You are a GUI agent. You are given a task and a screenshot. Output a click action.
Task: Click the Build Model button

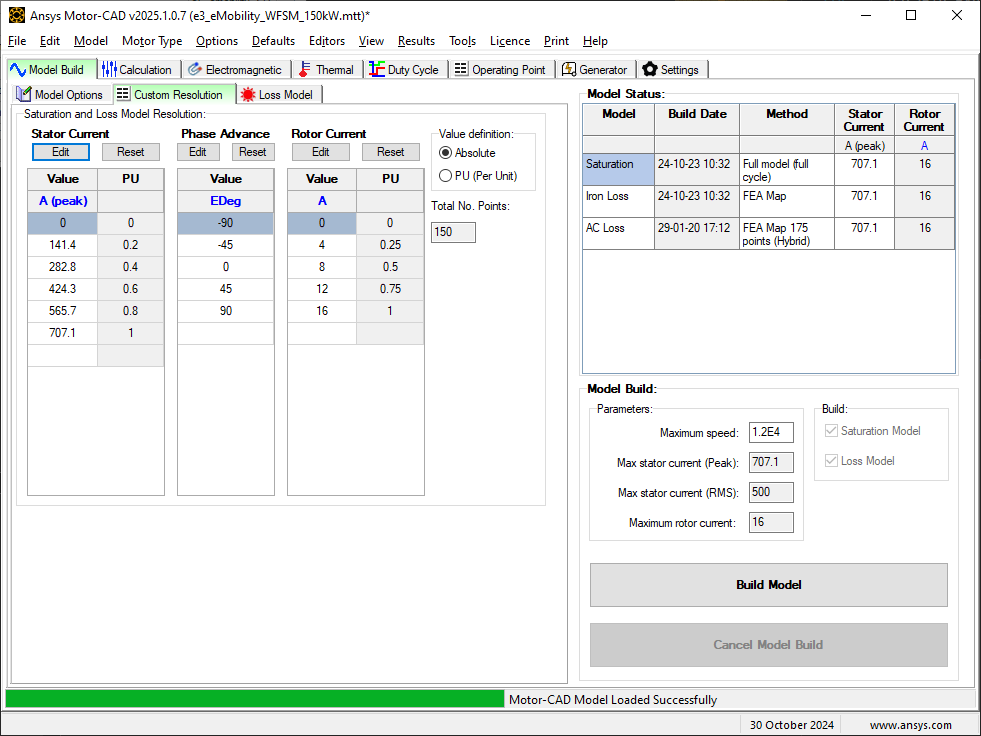768,585
